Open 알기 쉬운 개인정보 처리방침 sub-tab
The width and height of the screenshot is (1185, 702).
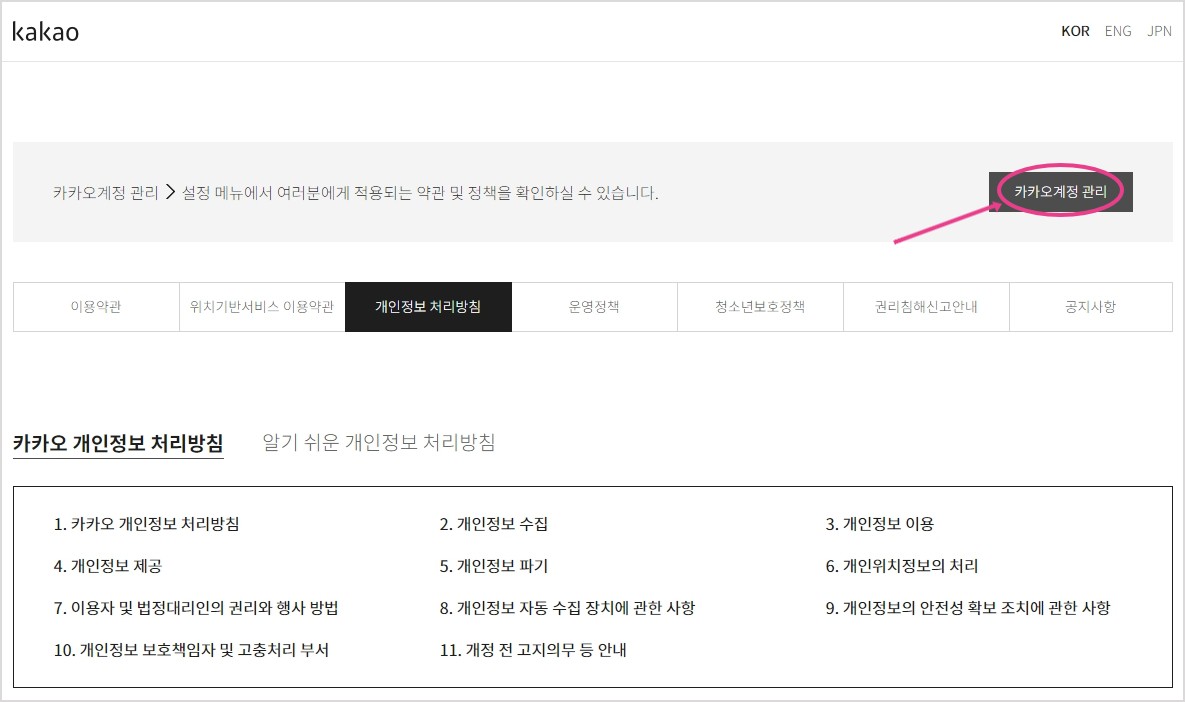point(379,442)
